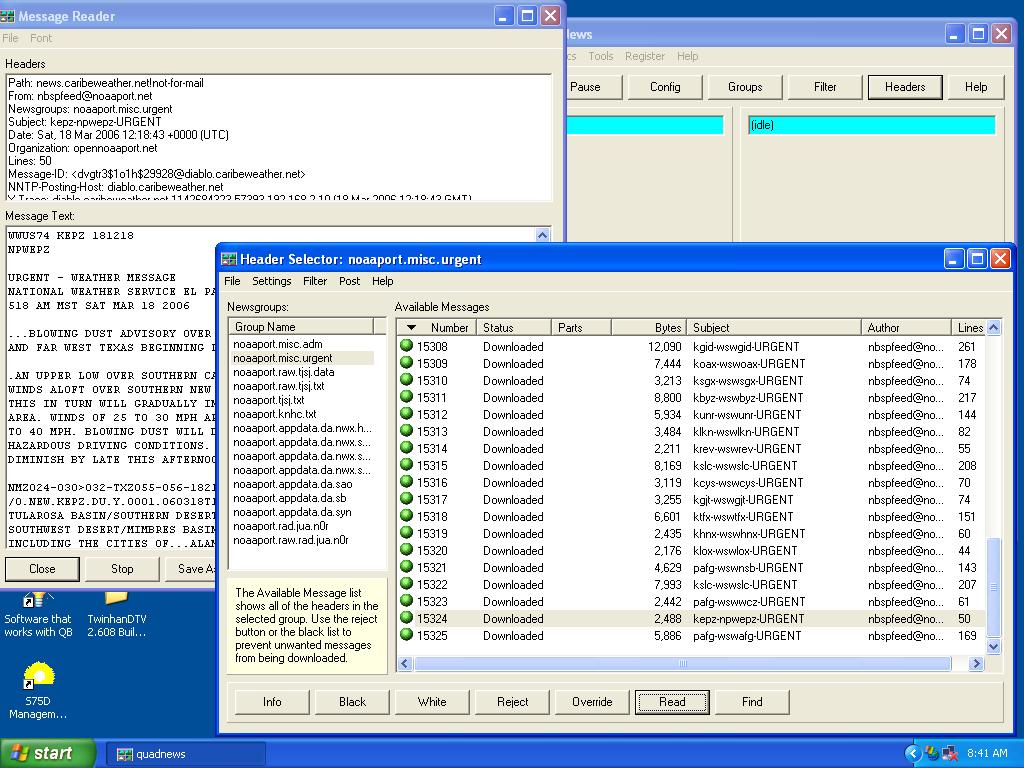This screenshot has height=768, width=1024.
Task: Open the Post menu in Header Selector
Action: click(349, 281)
